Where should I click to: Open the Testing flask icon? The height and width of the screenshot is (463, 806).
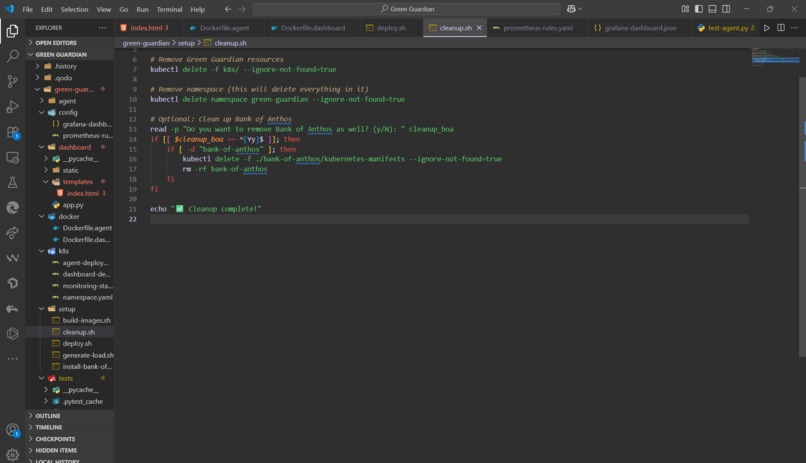coord(12,182)
